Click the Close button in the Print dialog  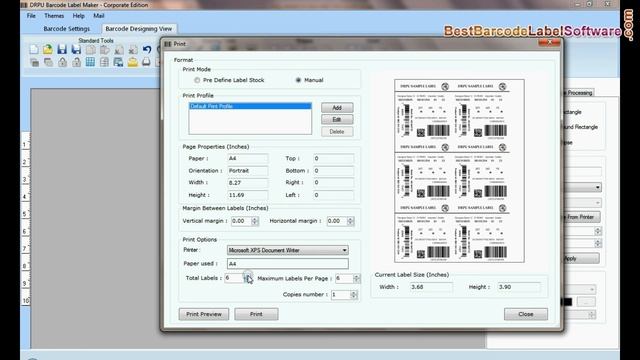pos(526,314)
